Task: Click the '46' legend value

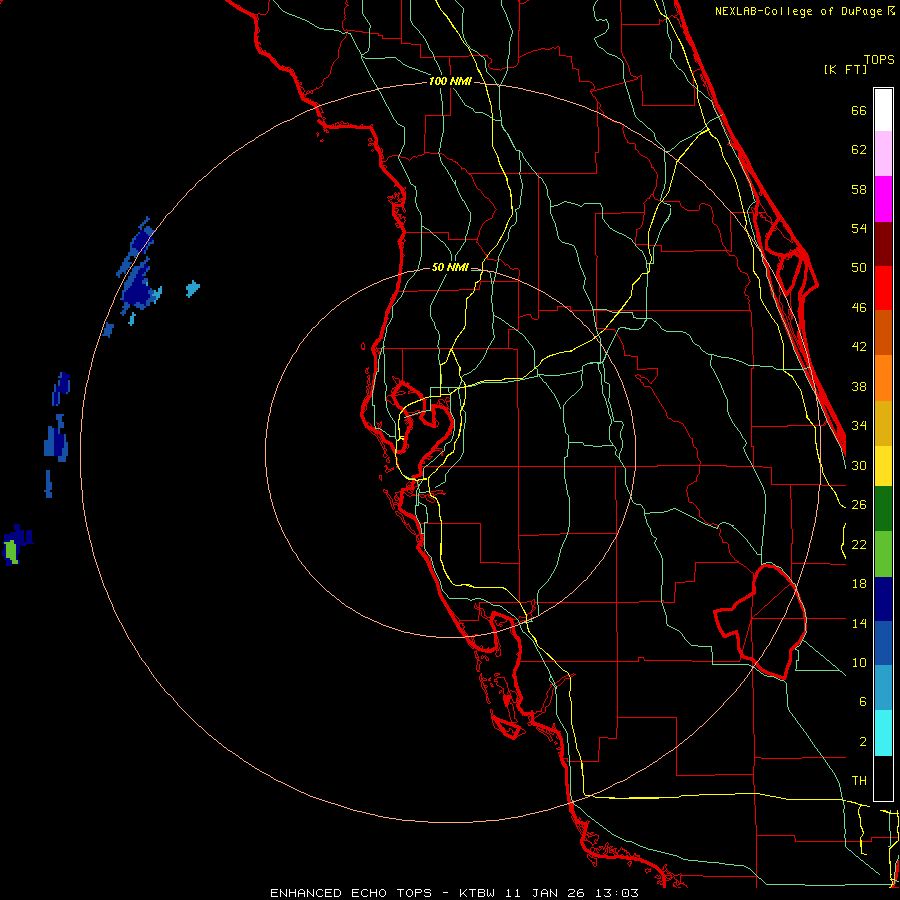Action: coord(859,308)
